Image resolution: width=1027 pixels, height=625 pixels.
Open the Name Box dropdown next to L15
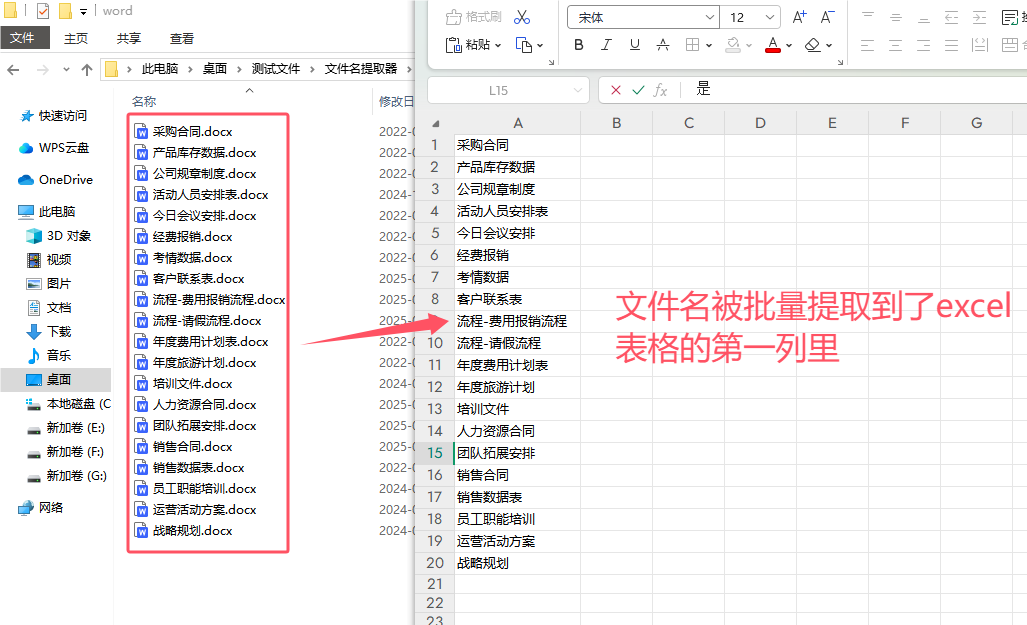(578, 90)
